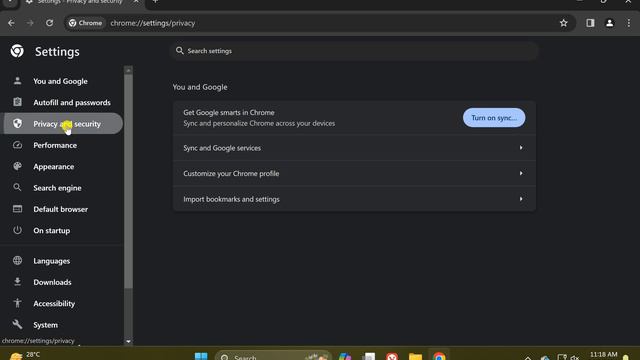Open Languages text entry
This screenshot has width=640, height=360.
coord(51,261)
